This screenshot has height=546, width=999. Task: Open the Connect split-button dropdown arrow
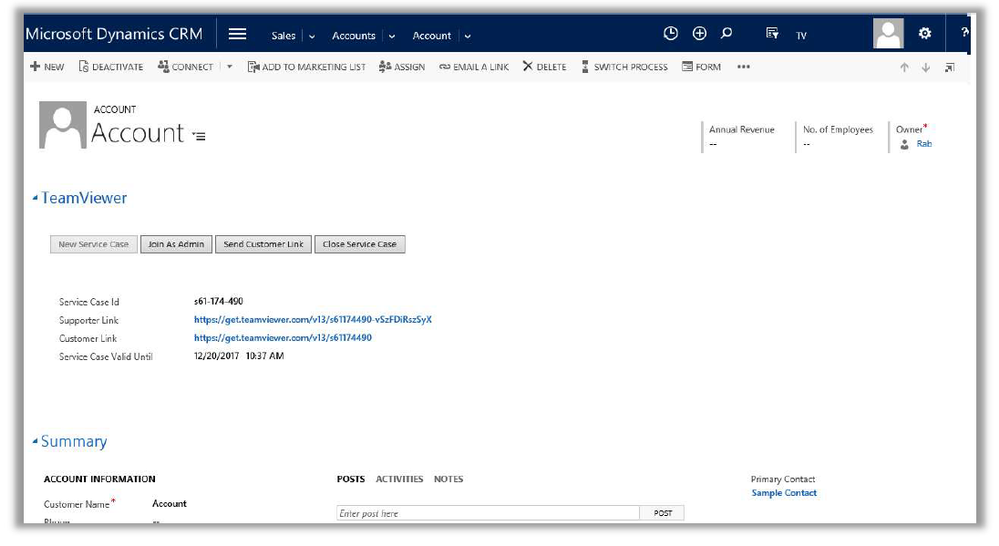pos(229,67)
